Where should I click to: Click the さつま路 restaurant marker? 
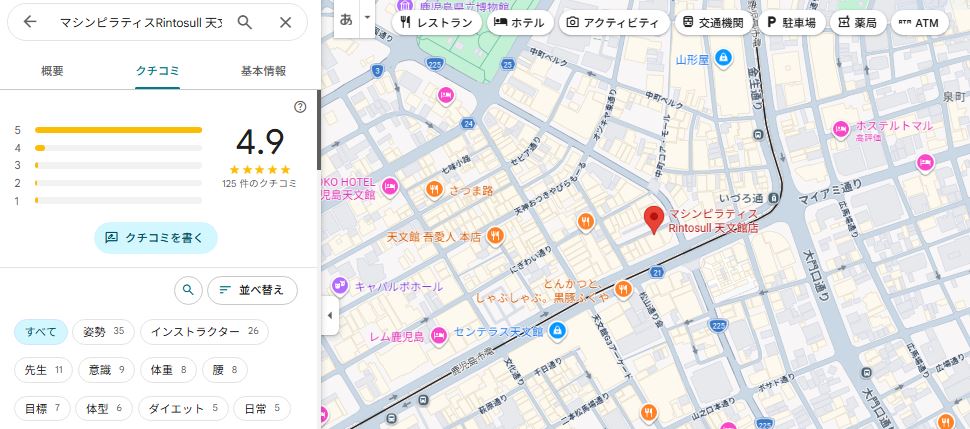tap(435, 189)
